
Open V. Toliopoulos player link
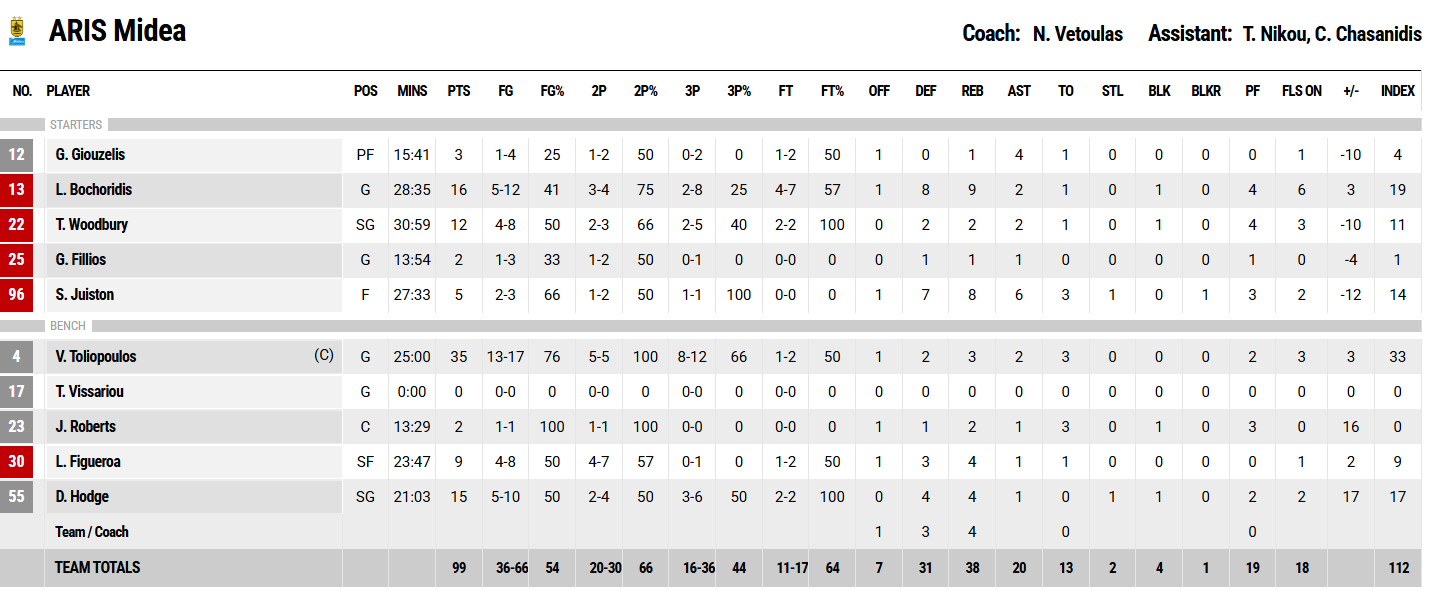[x=96, y=357]
